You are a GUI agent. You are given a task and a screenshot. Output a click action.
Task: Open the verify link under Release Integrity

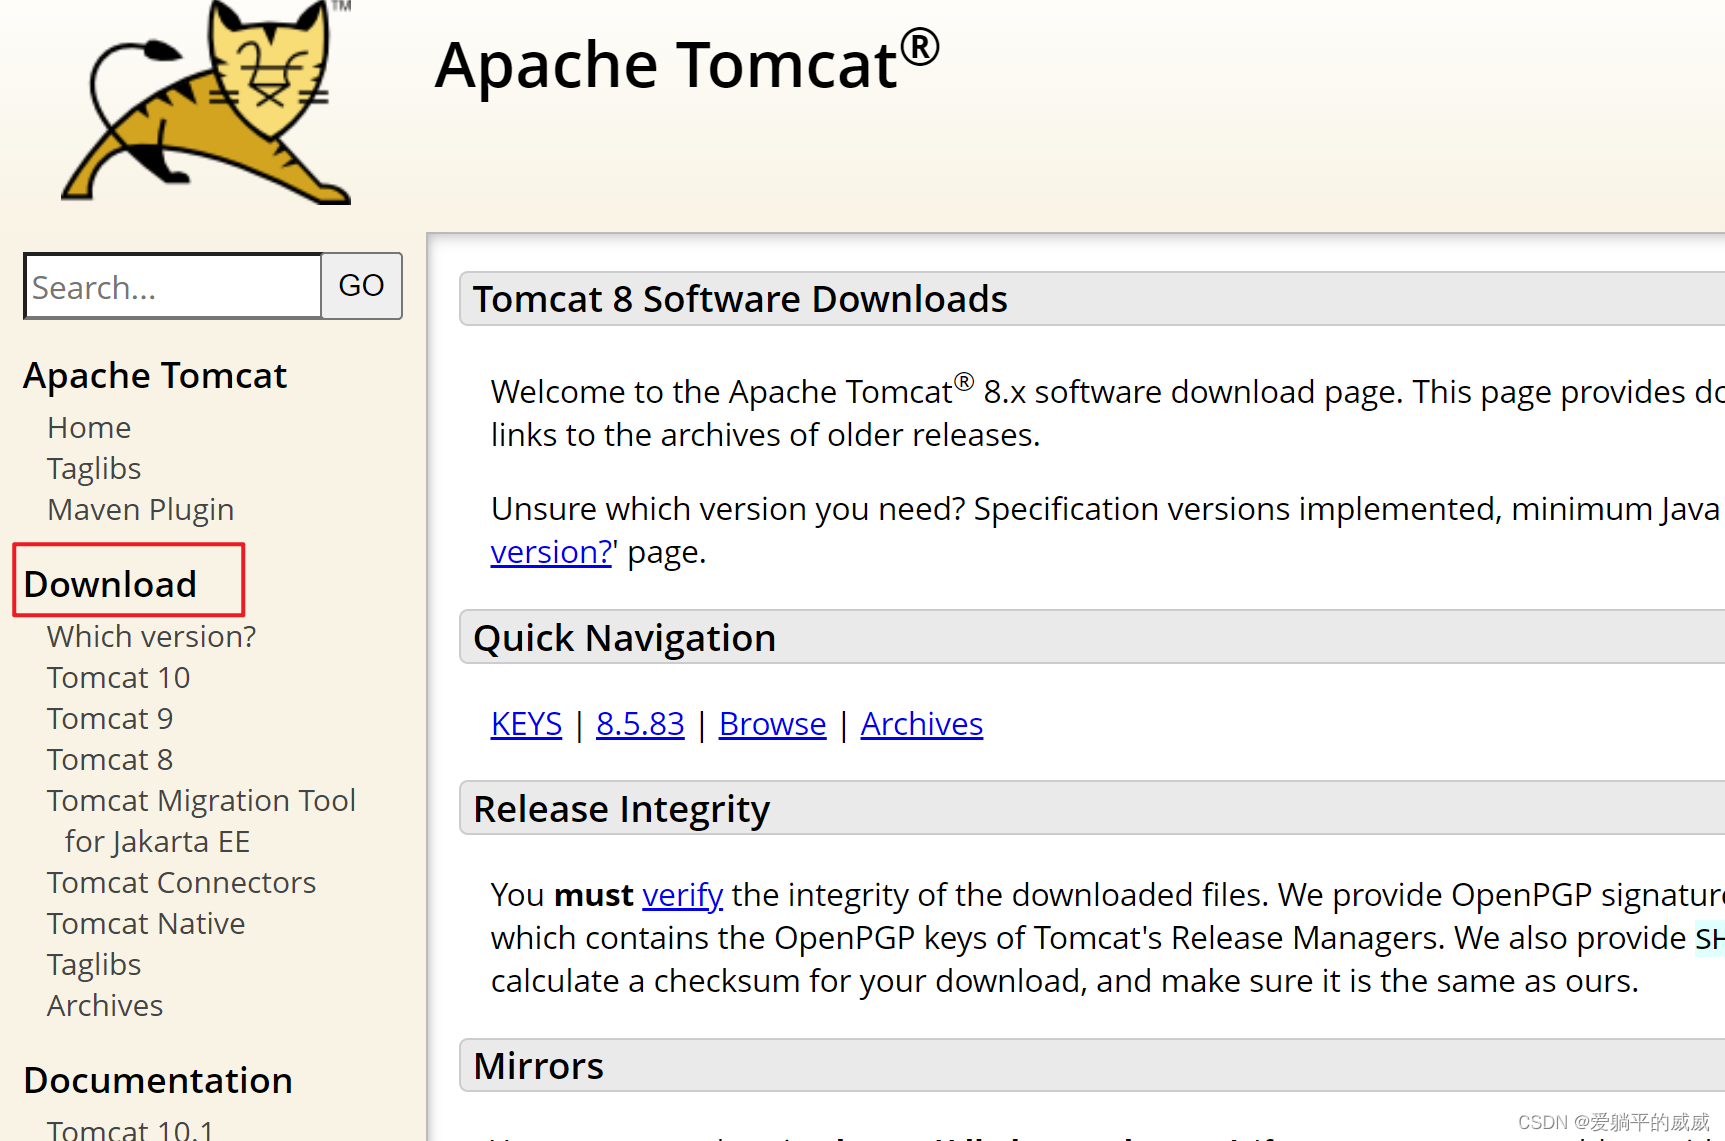682,894
